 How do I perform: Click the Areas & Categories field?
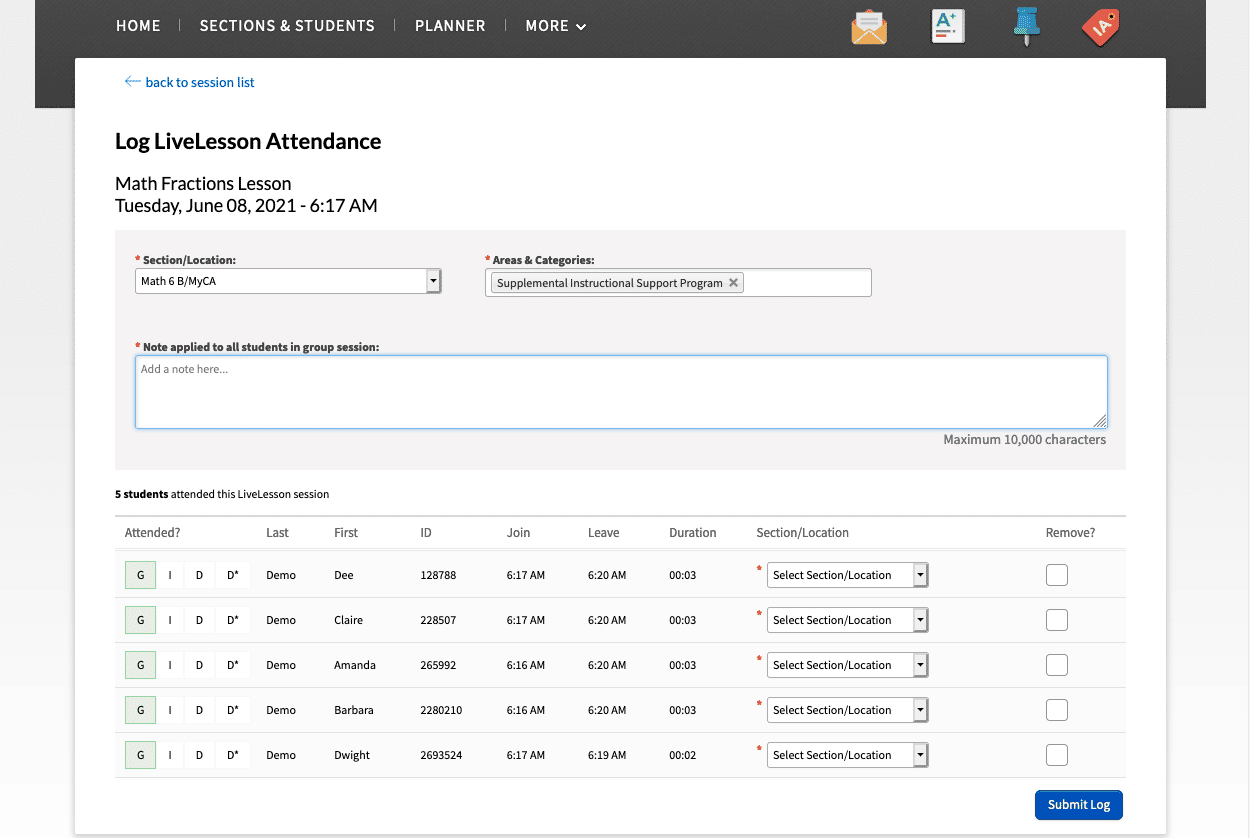pos(678,283)
